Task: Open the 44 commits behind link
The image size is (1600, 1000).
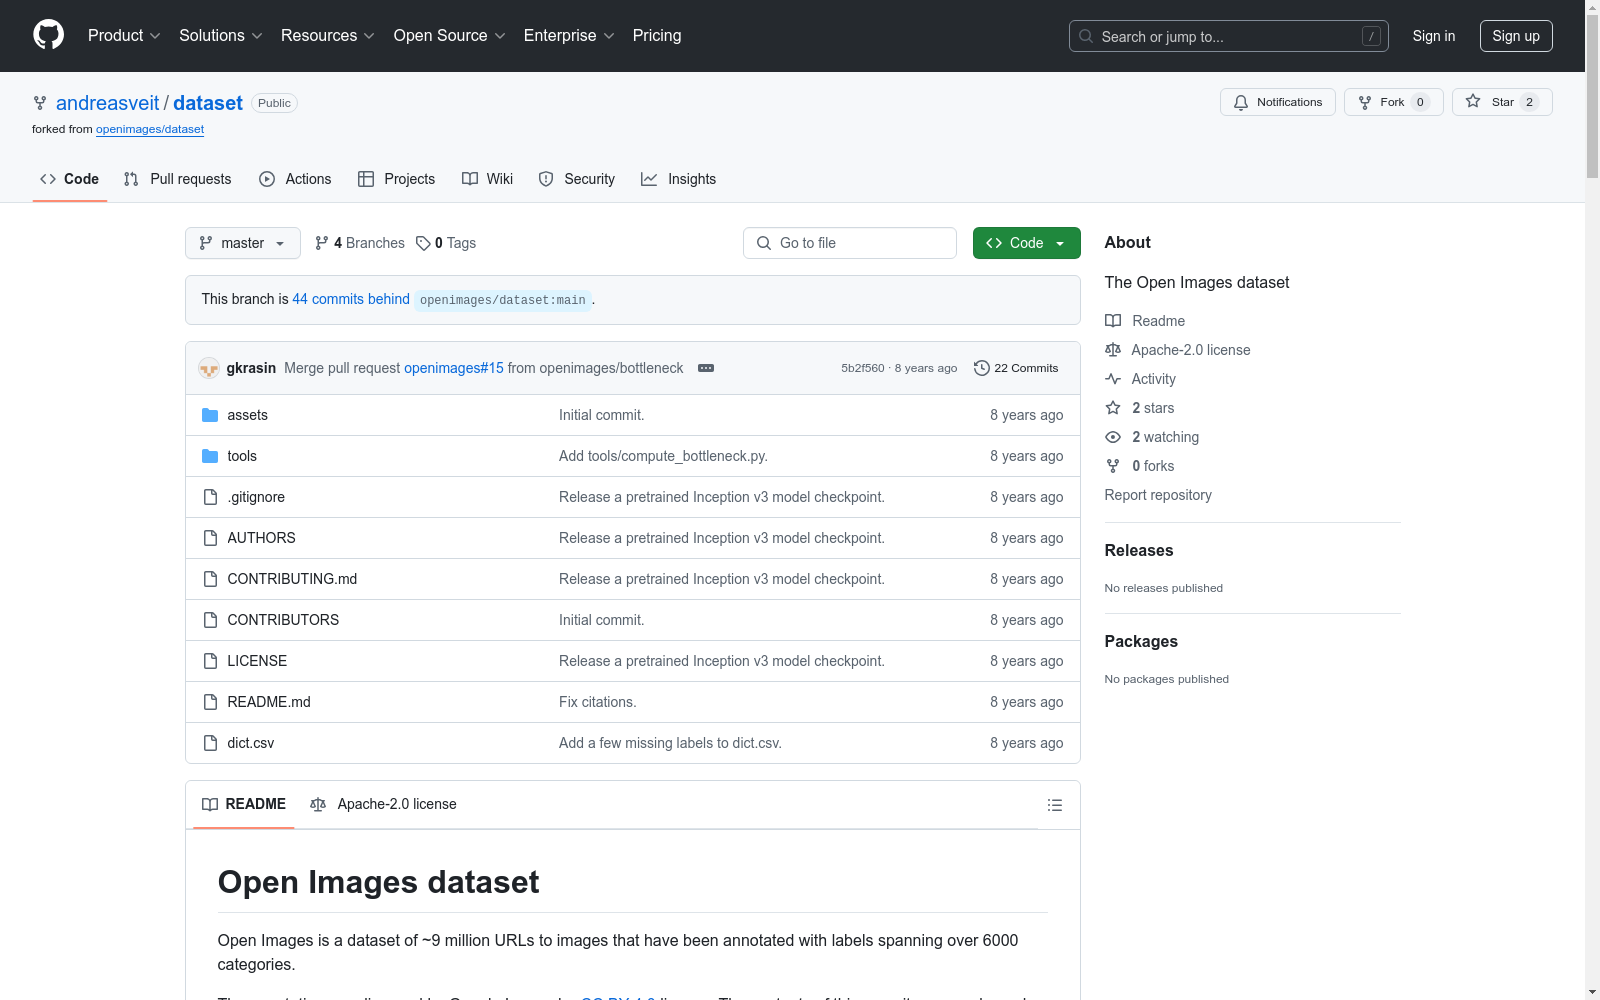Action: pos(351,299)
